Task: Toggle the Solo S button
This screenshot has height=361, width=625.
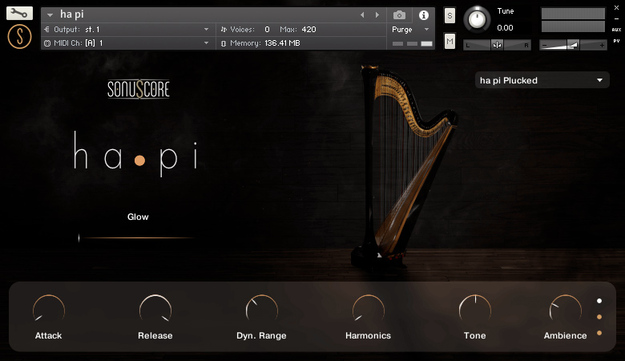Action: point(450,16)
